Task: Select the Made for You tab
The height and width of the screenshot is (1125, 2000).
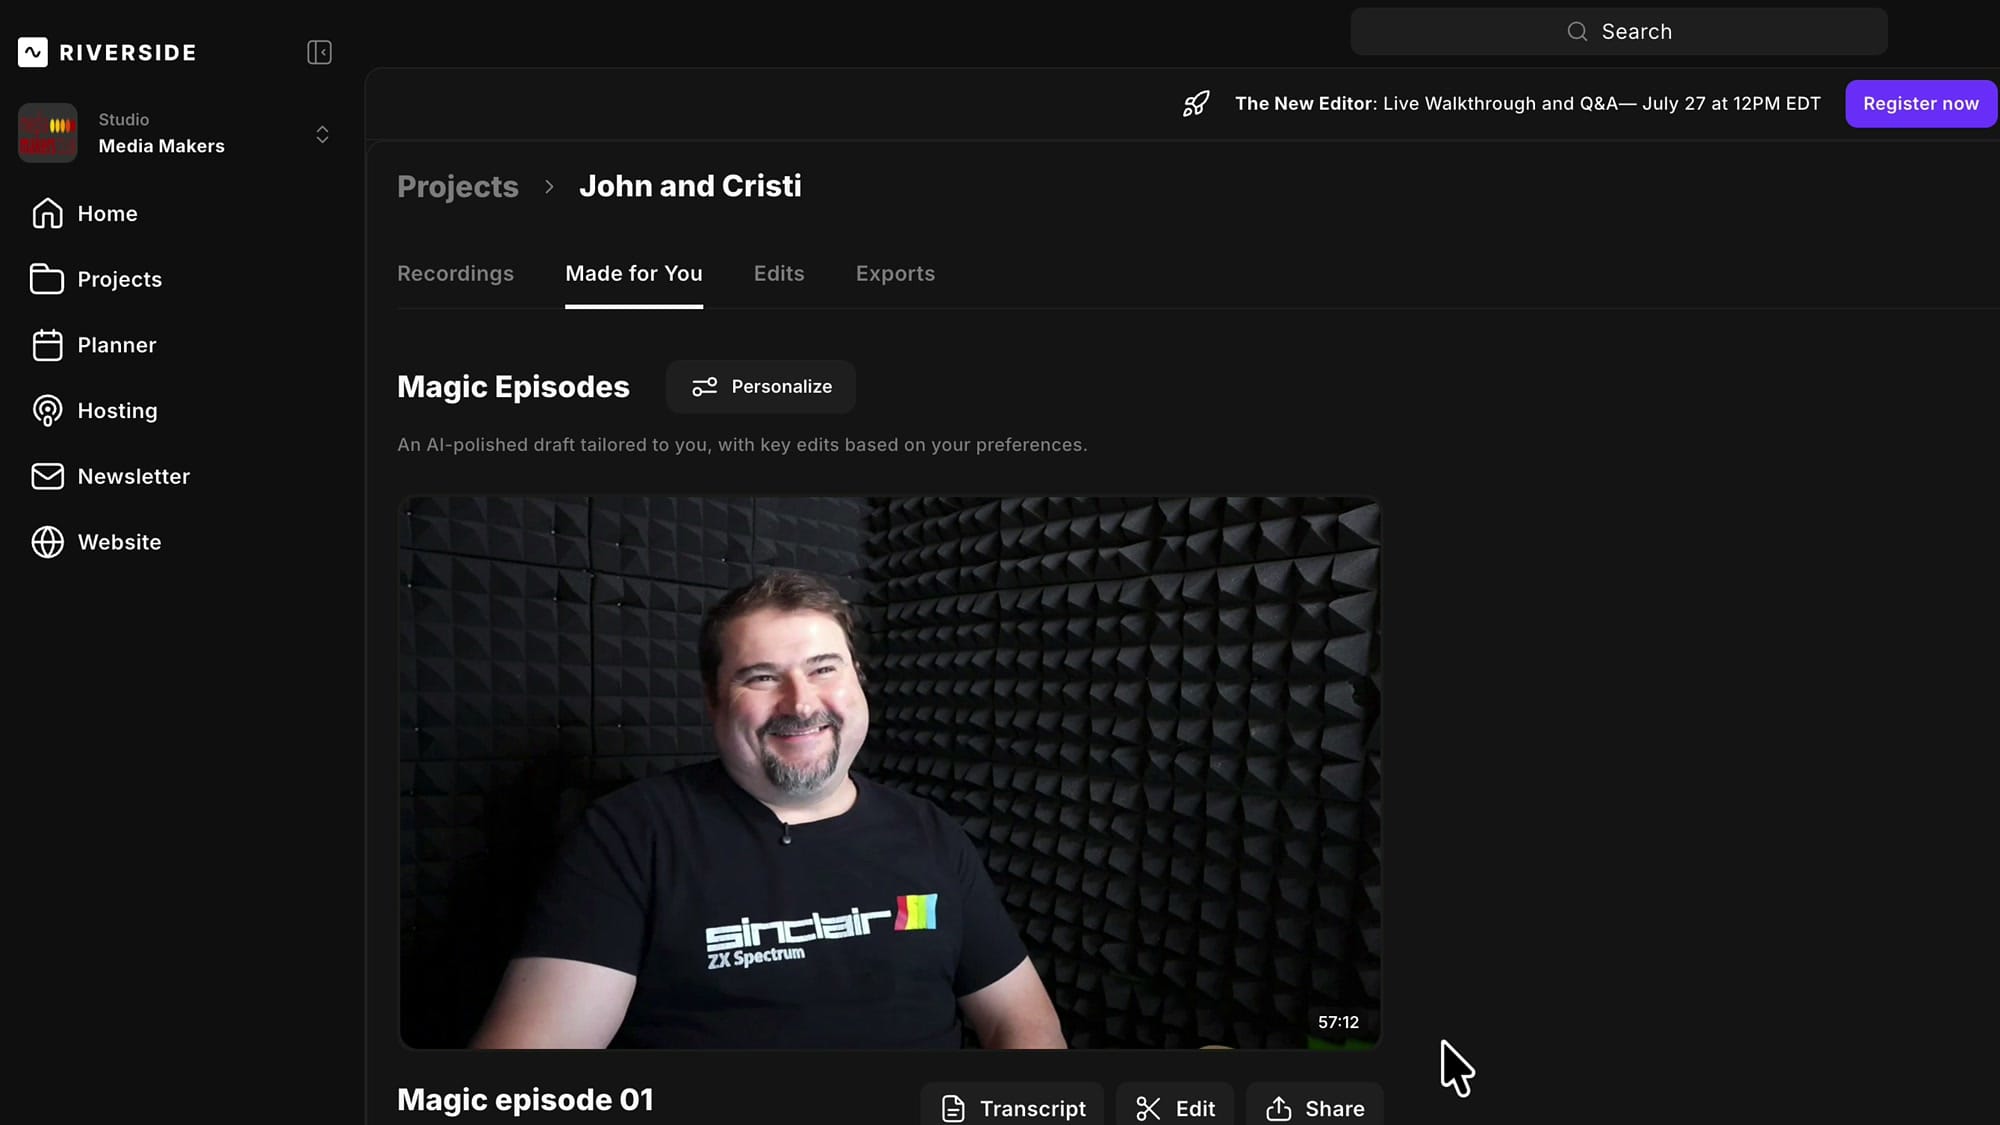Action: [x=634, y=273]
